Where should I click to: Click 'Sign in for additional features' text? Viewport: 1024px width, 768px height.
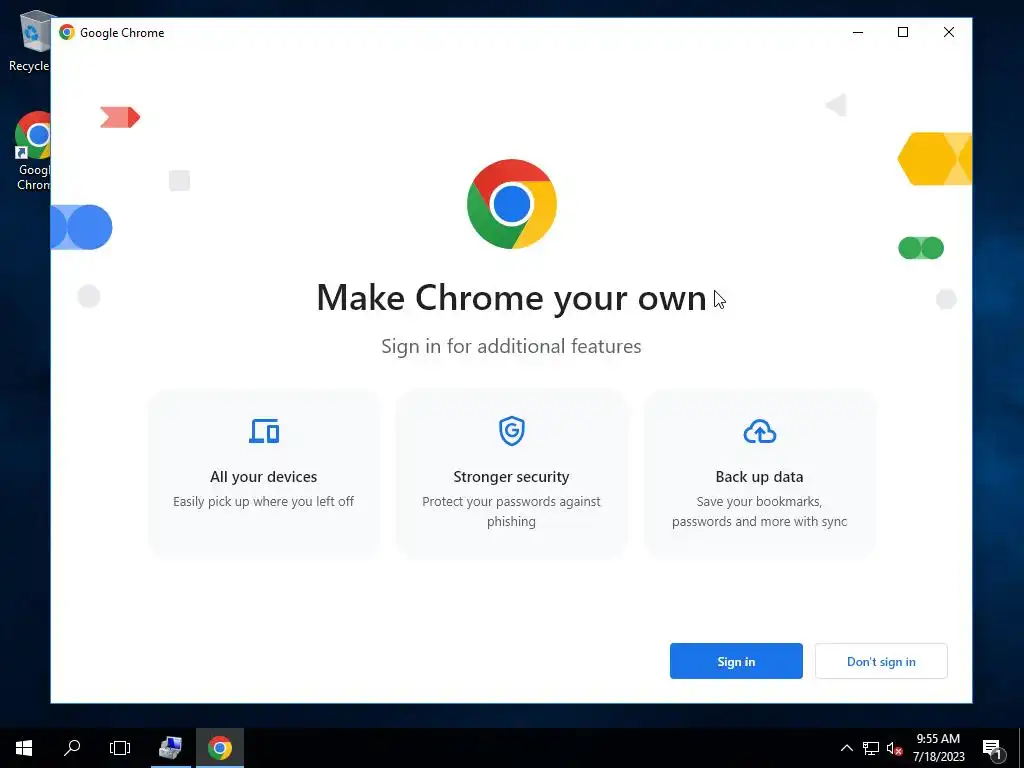click(511, 346)
